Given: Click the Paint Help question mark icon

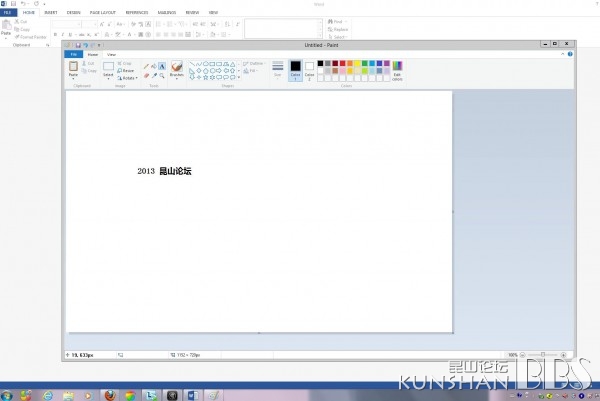Looking at the screenshot, I should [570, 54].
